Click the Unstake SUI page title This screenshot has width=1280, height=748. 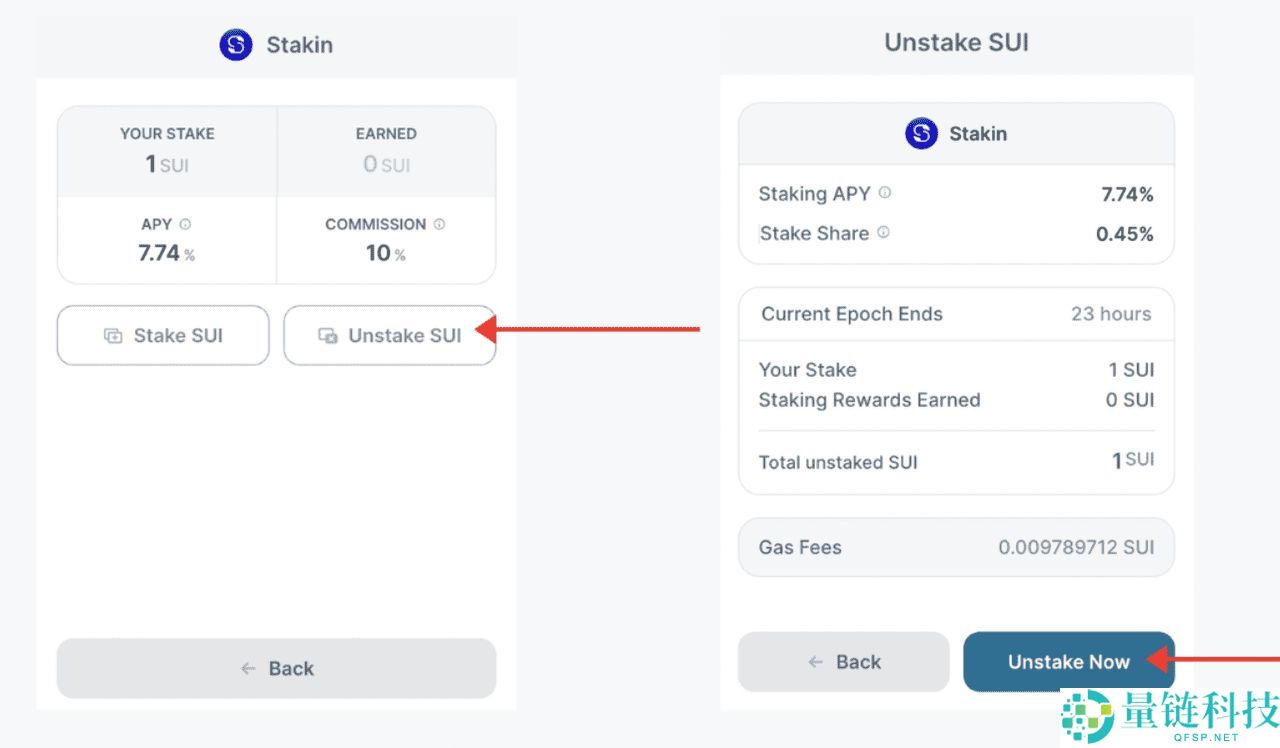(x=956, y=43)
